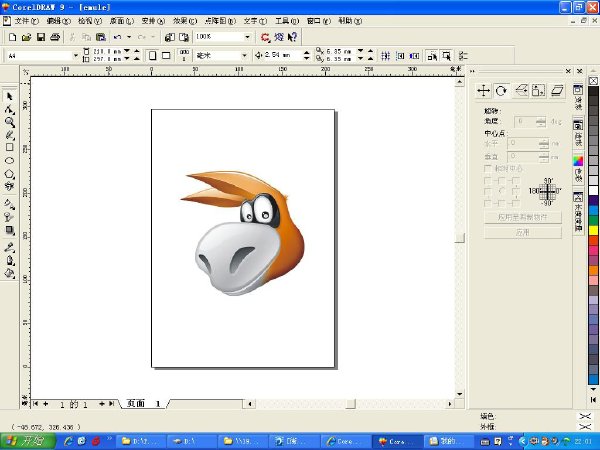The image size is (600, 450).
Task: Pick the white color swatch
Action: click(593, 190)
